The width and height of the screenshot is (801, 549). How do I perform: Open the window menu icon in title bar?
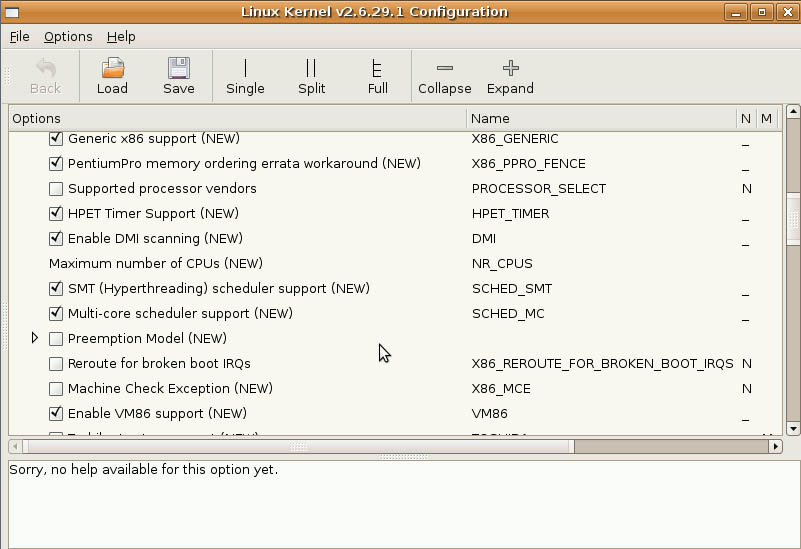point(13,12)
